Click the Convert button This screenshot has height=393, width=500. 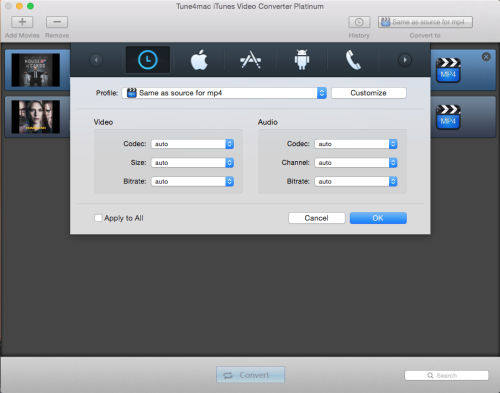point(250,375)
